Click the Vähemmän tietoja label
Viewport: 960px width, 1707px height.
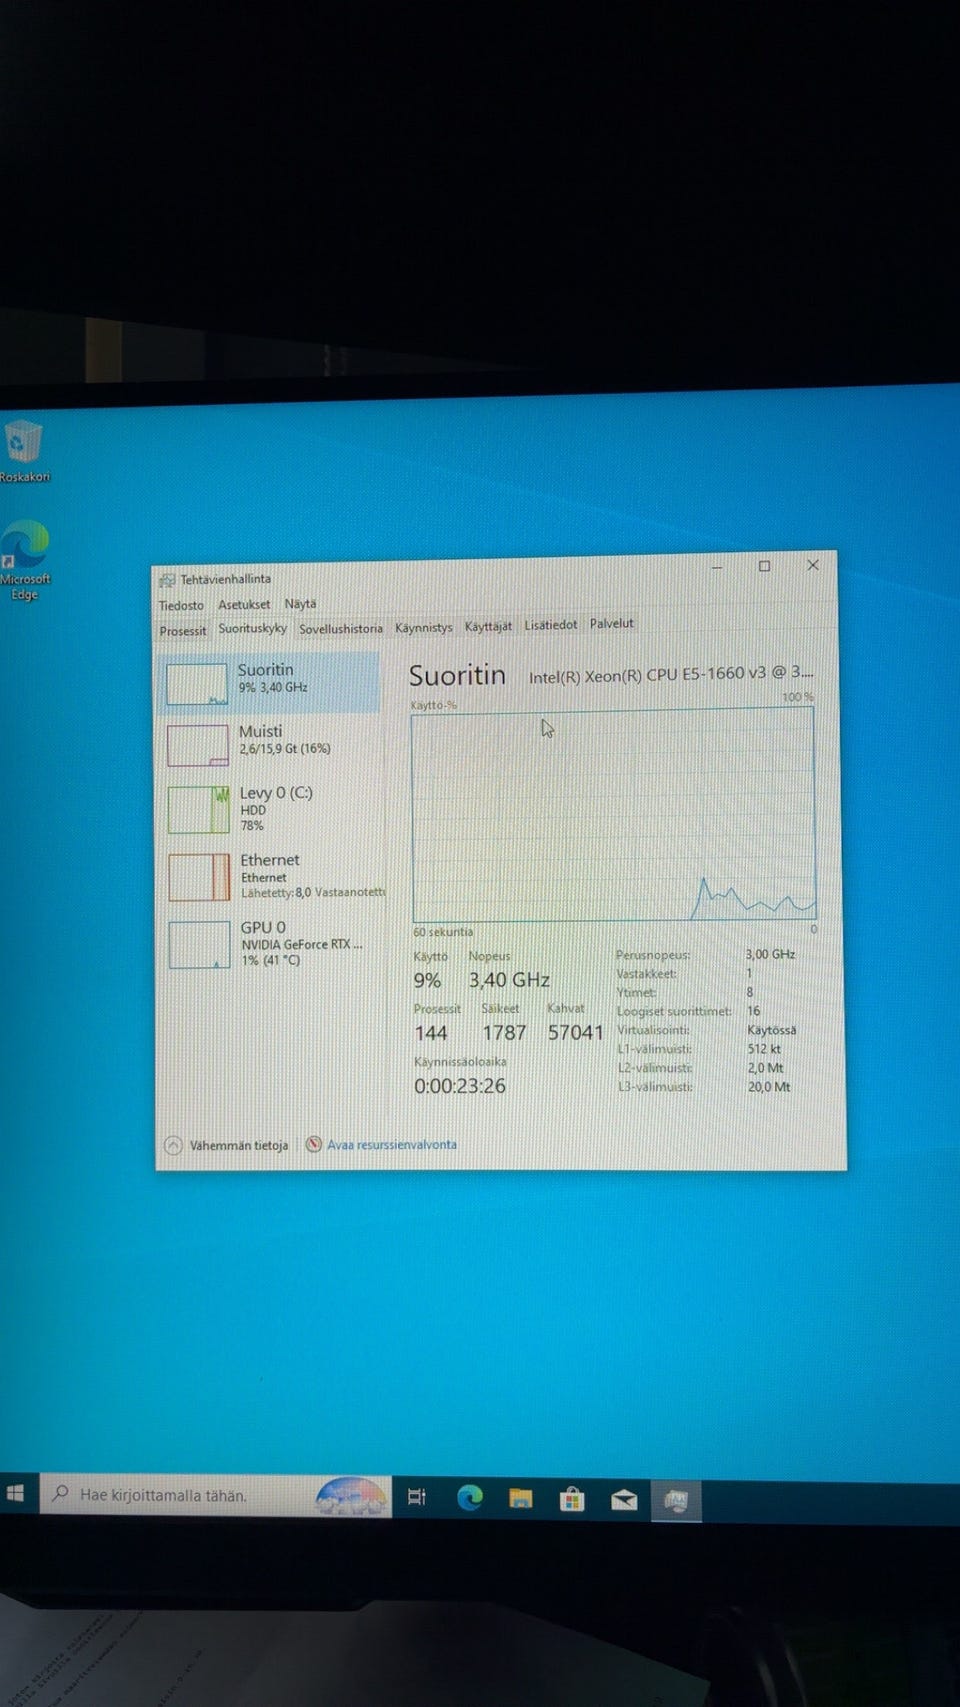pyautogui.click(x=239, y=1145)
